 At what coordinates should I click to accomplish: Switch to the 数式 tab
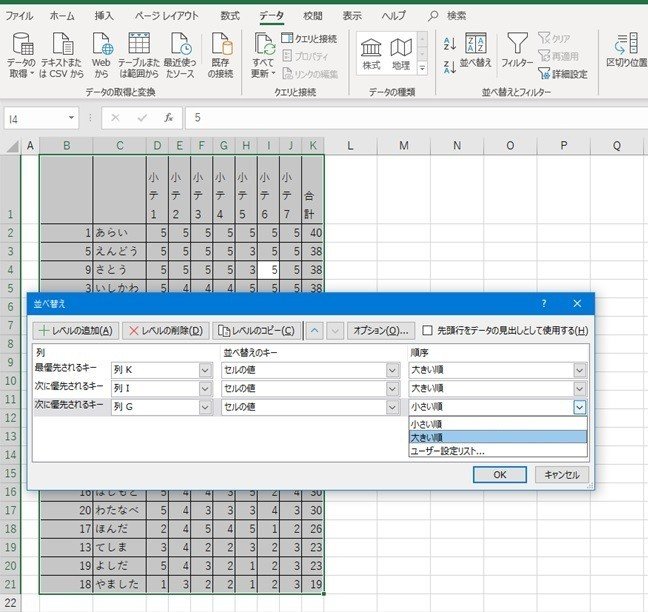pyautogui.click(x=230, y=16)
